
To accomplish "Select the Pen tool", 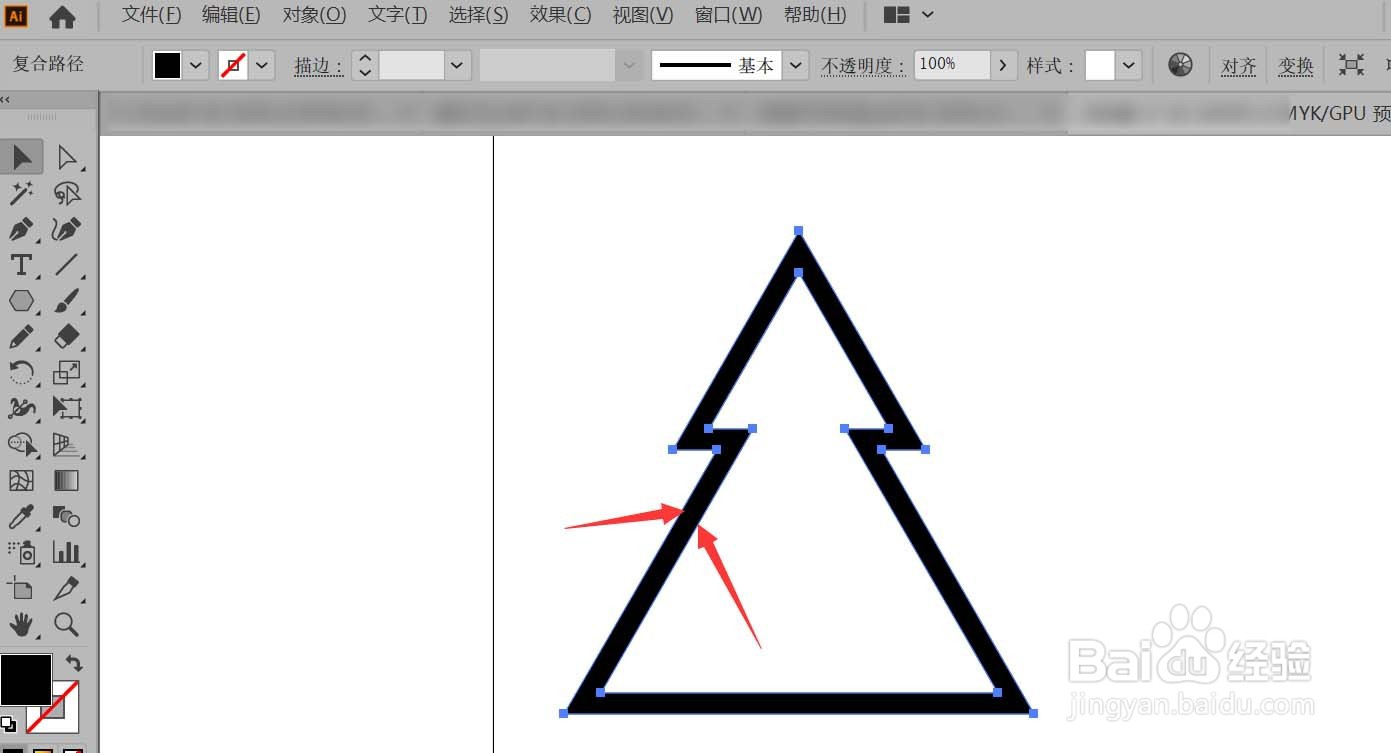I will click(22, 229).
